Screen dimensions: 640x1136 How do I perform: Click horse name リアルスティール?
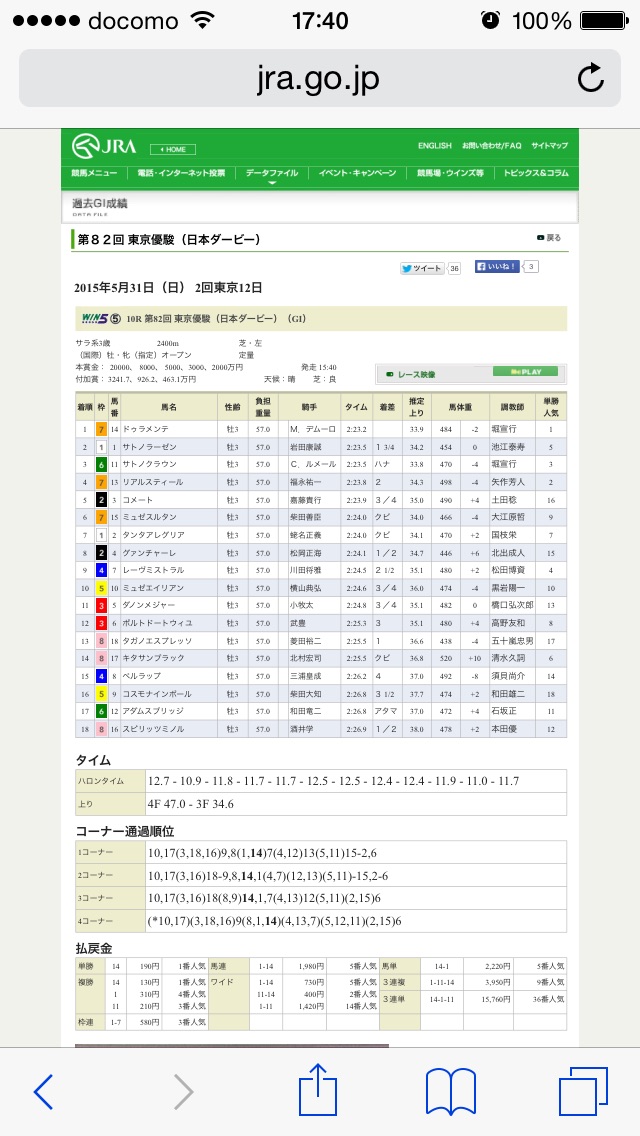pos(152,482)
